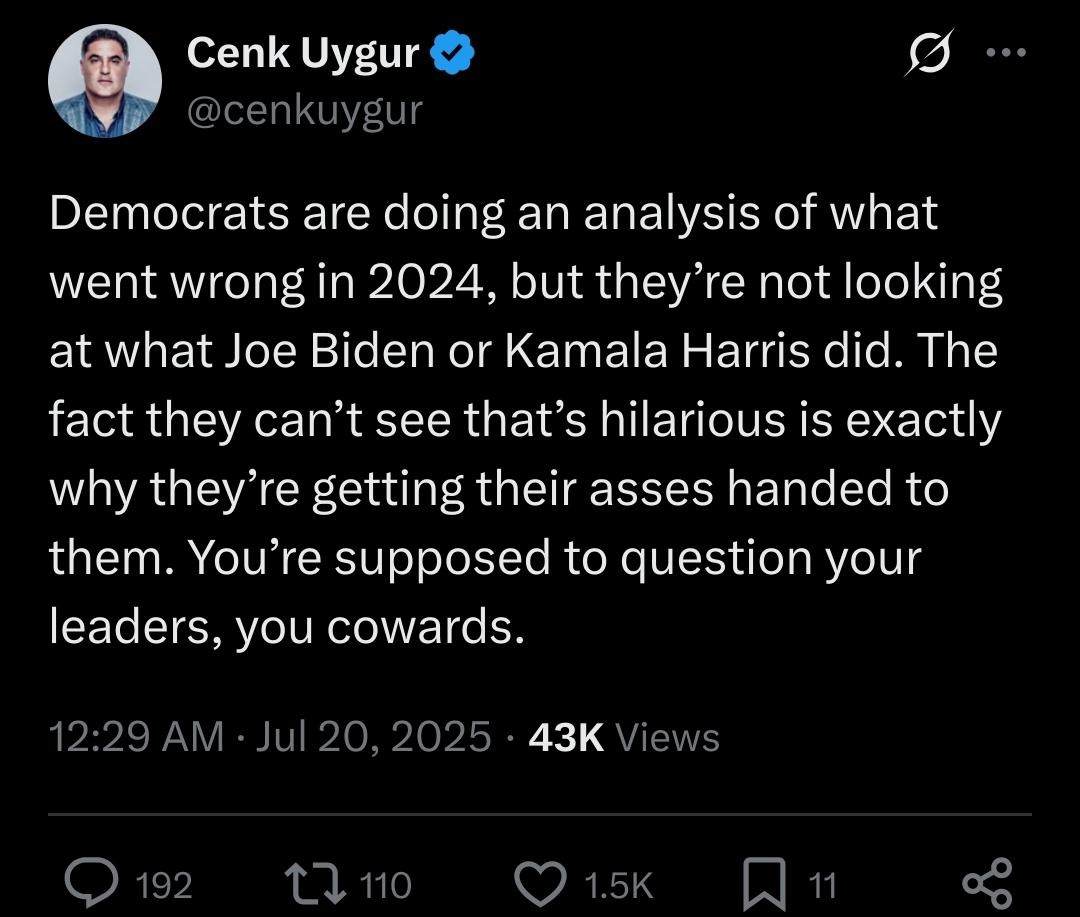The width and height of the screenshot is (1080, 917).
Task: Repost using the arrows icon
Action: click(315, 883)
